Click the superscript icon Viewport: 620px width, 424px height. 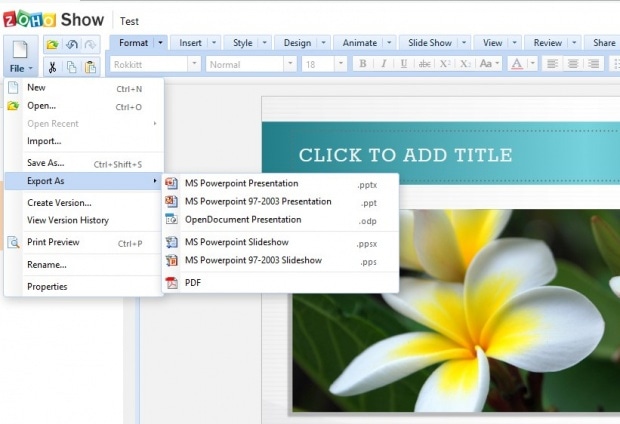[446, 64]
